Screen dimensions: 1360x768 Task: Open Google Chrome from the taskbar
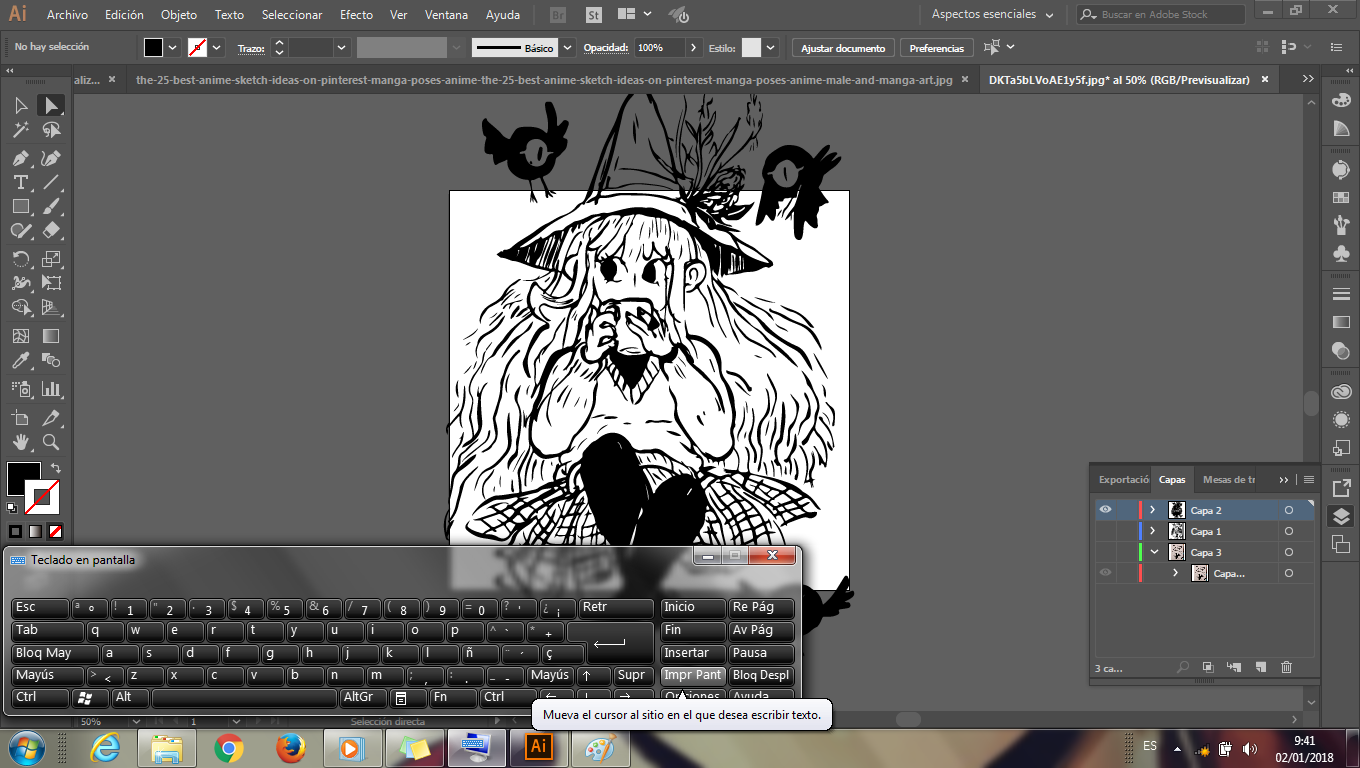coord(229,747)
